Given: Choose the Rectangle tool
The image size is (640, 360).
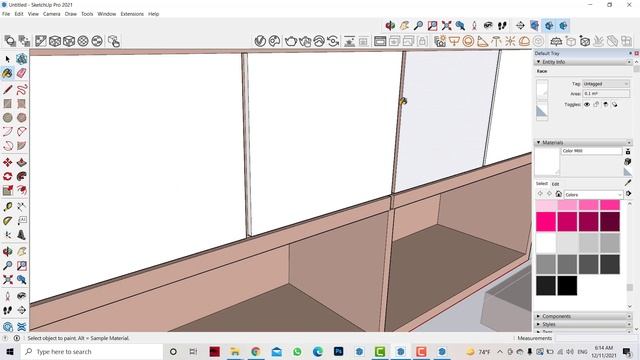Looking at the screenshot, I should (7, 104).
